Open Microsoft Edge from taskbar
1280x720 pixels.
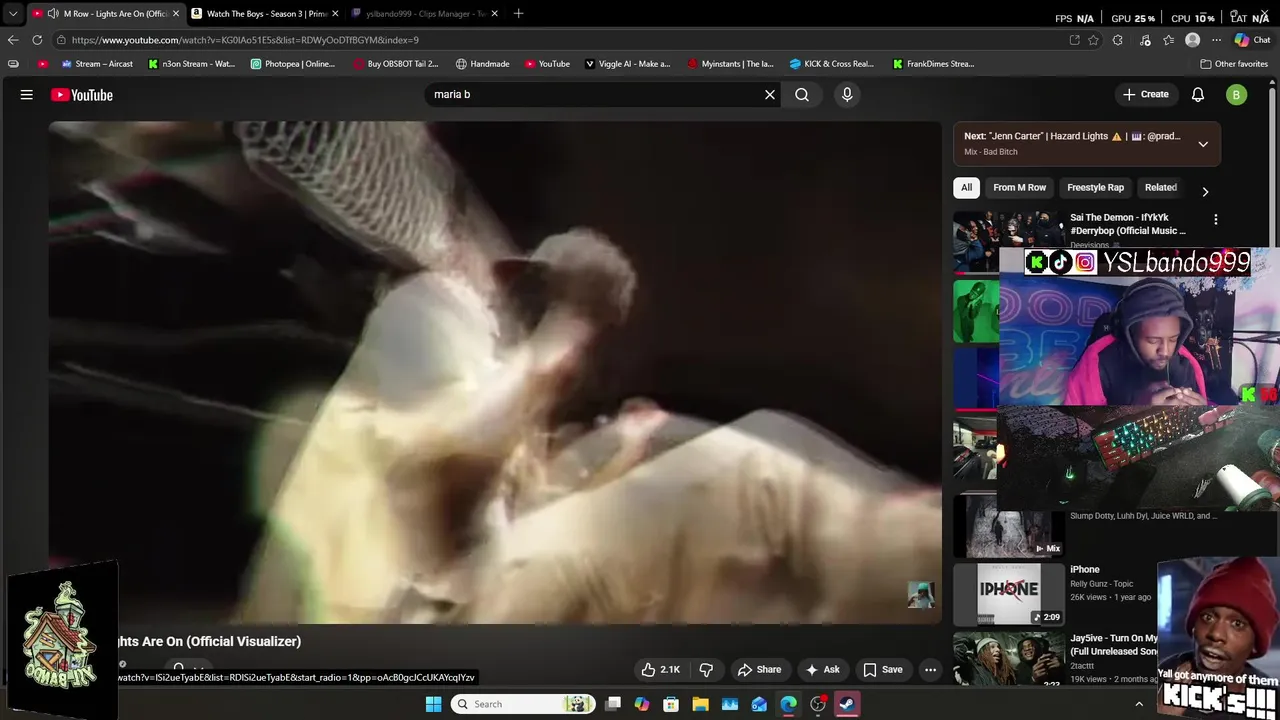[788, 704]
